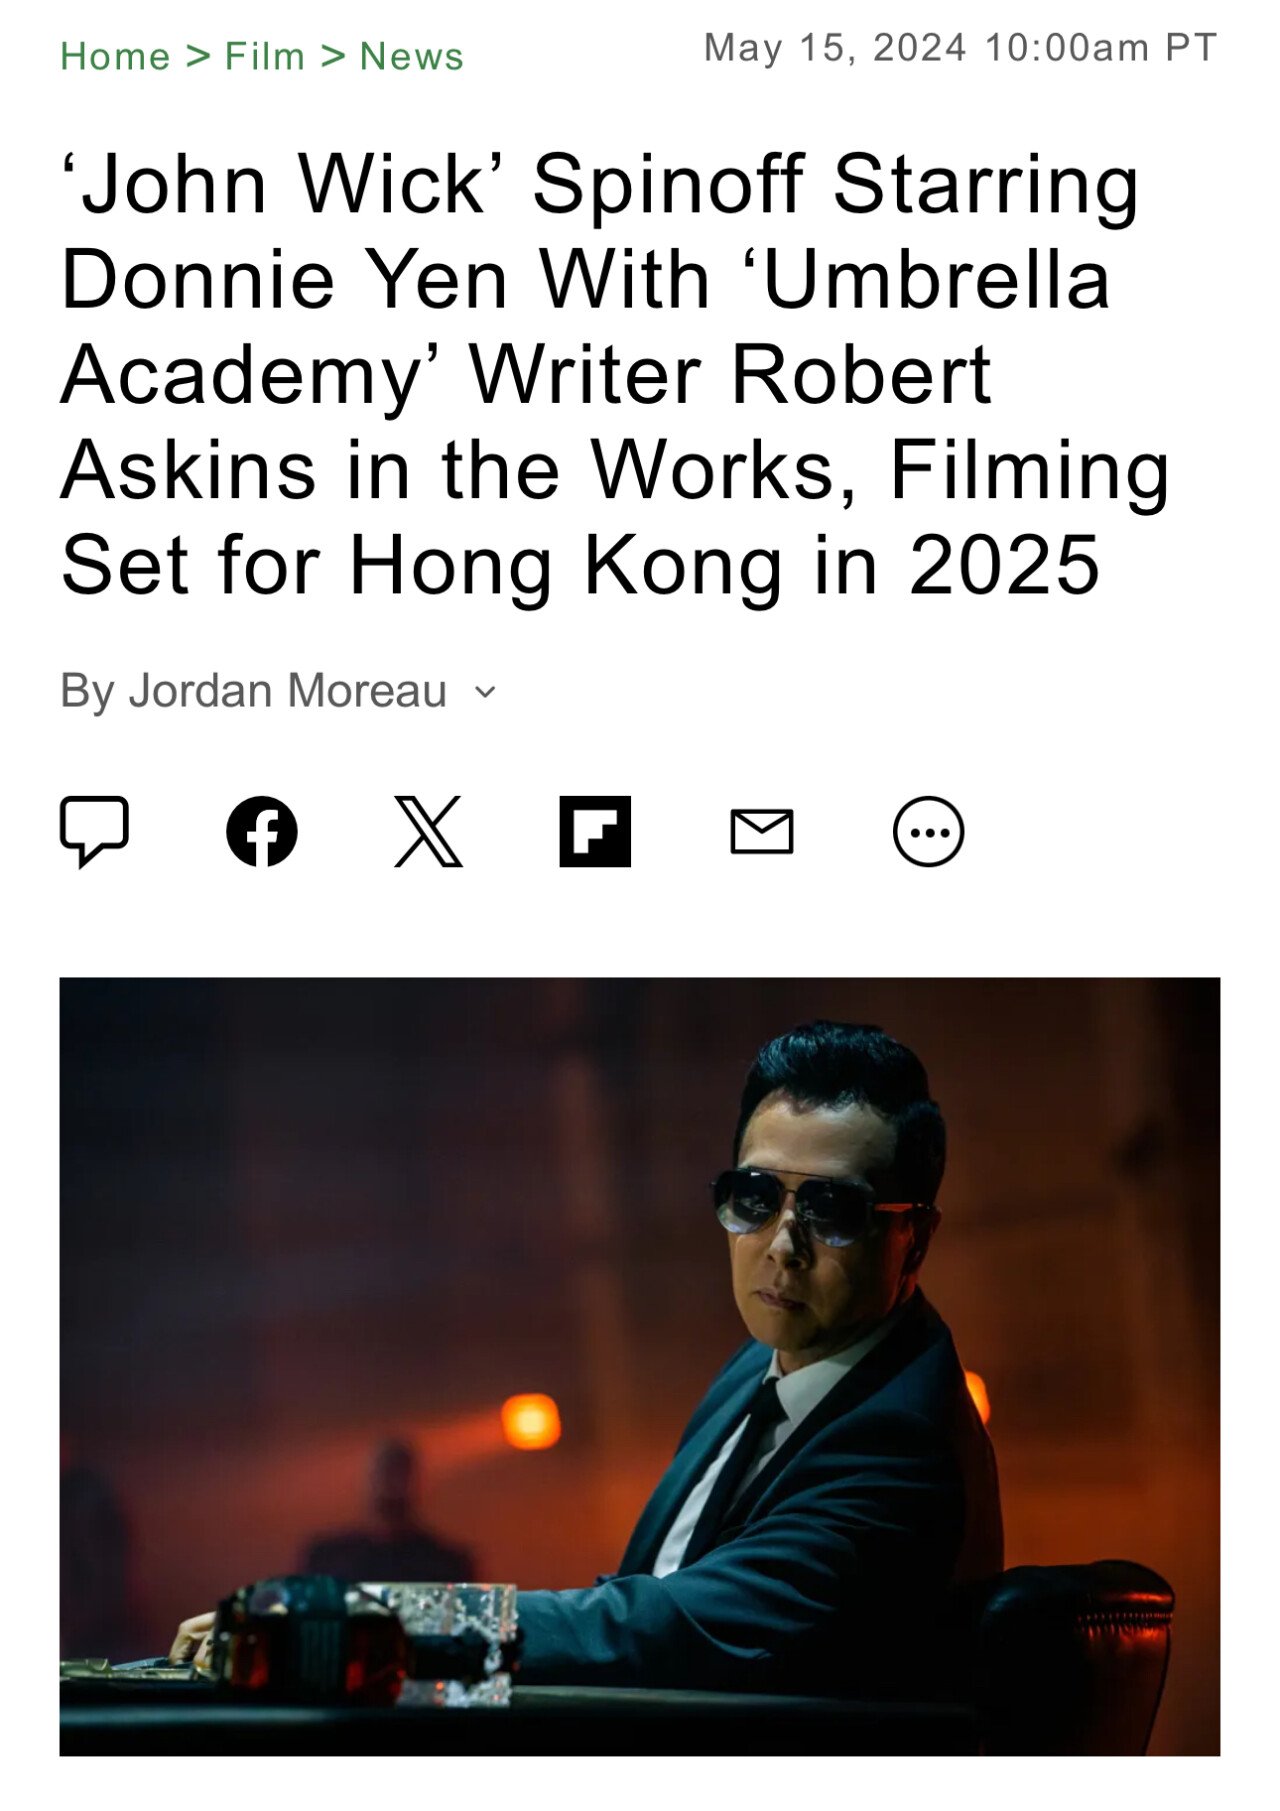1280x1811 pixels.
Task: Click author name Jordan Moreau
Action: 288,691
